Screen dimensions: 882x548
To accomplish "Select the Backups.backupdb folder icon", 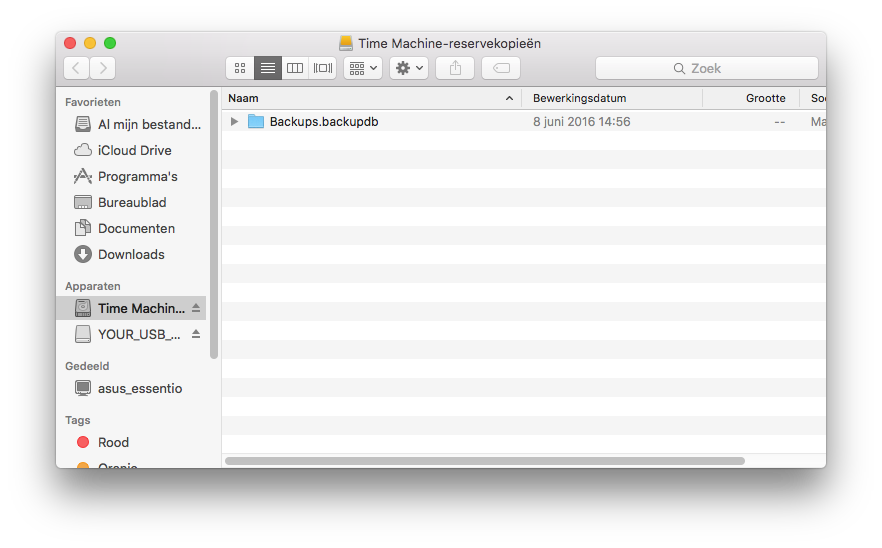I will point(256,121).
